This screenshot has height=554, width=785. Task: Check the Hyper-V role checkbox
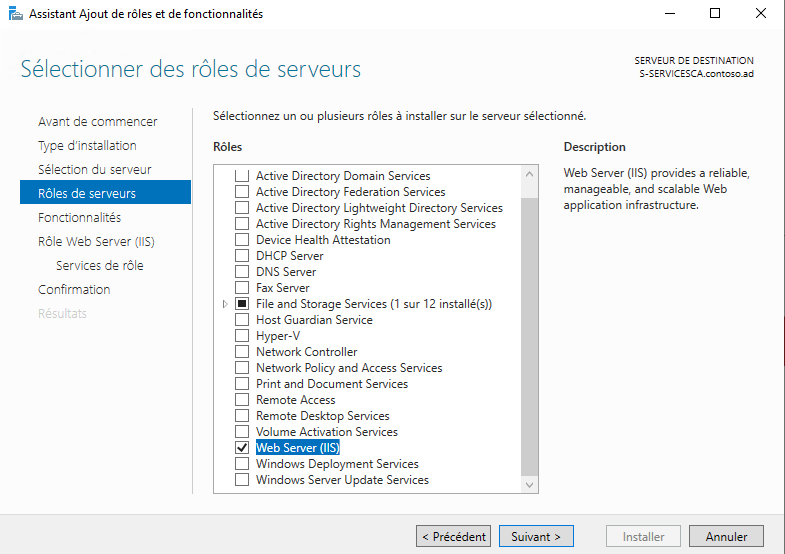tap(241, 336)
